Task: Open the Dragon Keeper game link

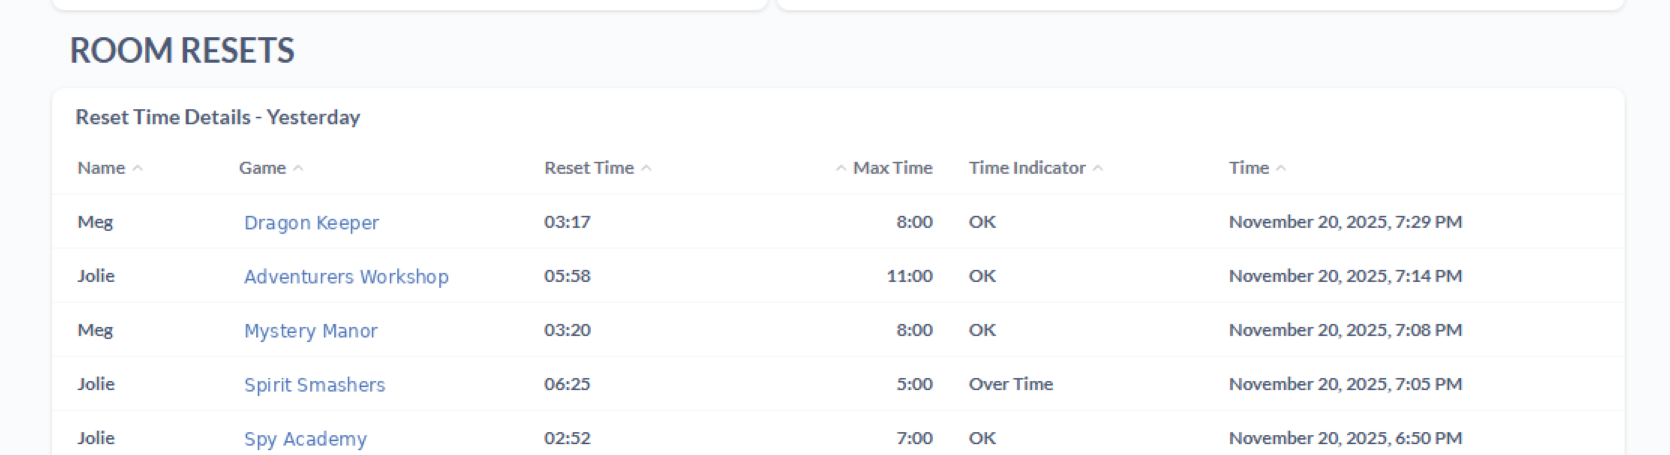Action: coord(311,223)
